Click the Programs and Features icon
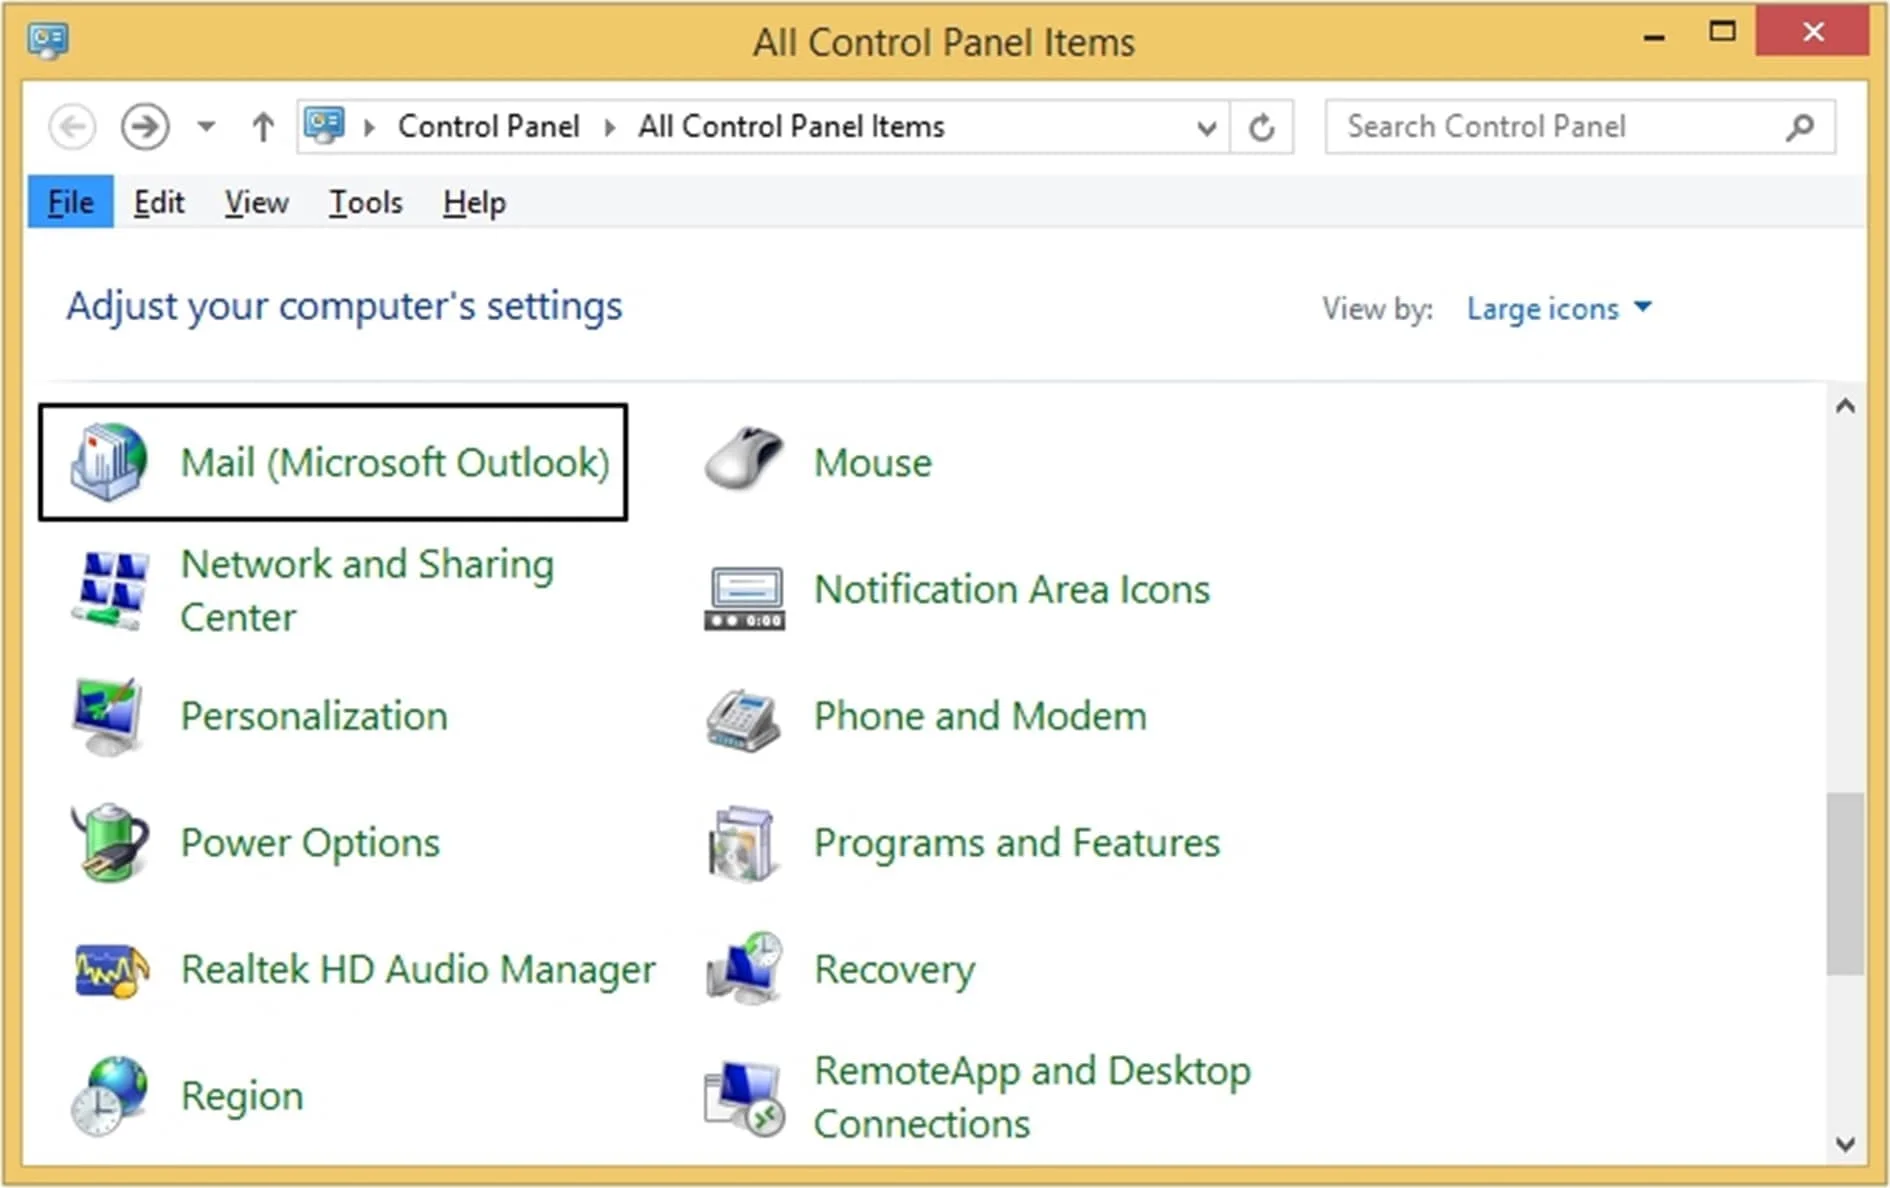 coord(742,844)
